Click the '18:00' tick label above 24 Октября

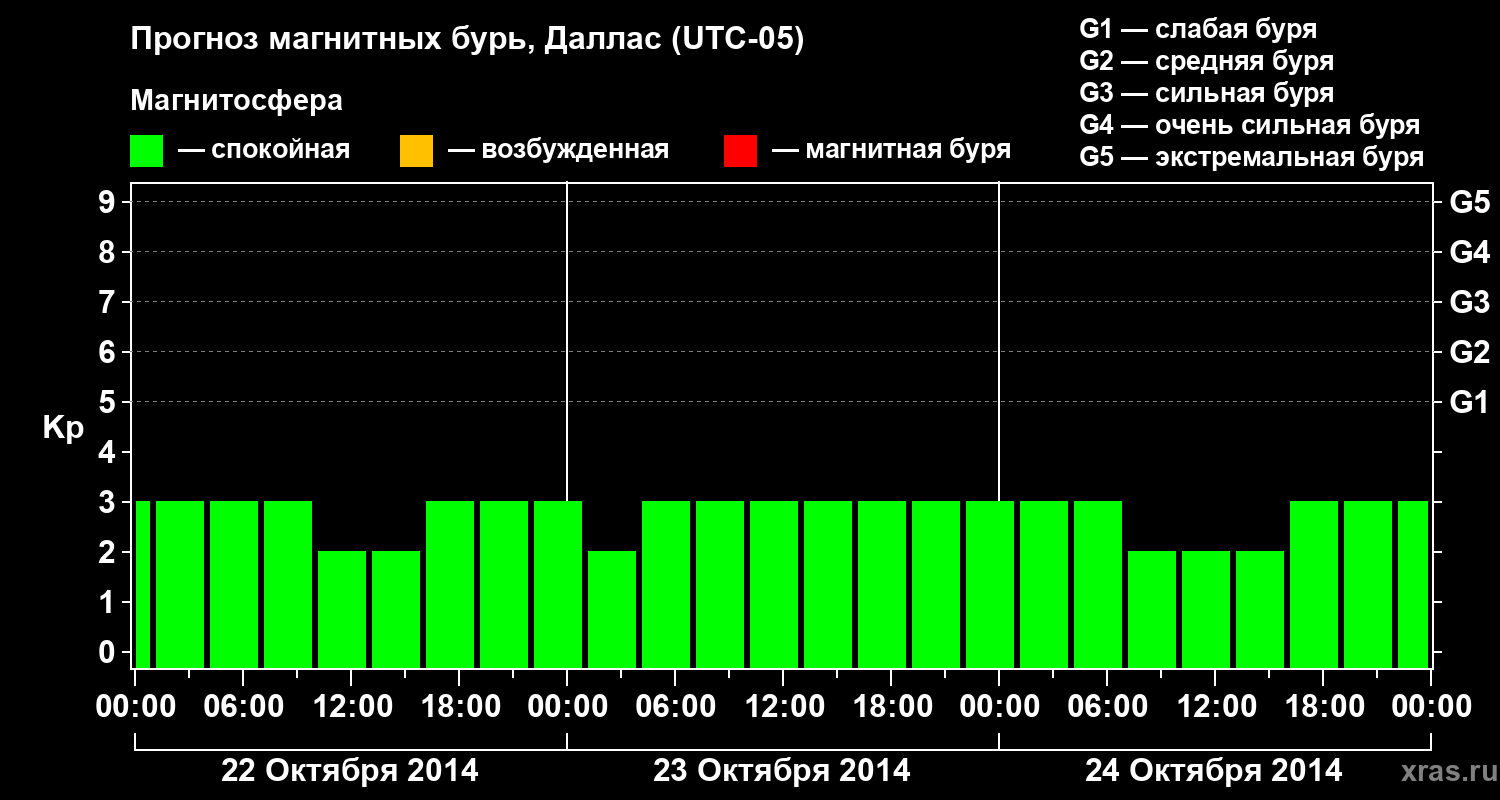(x=1323, y=707)
